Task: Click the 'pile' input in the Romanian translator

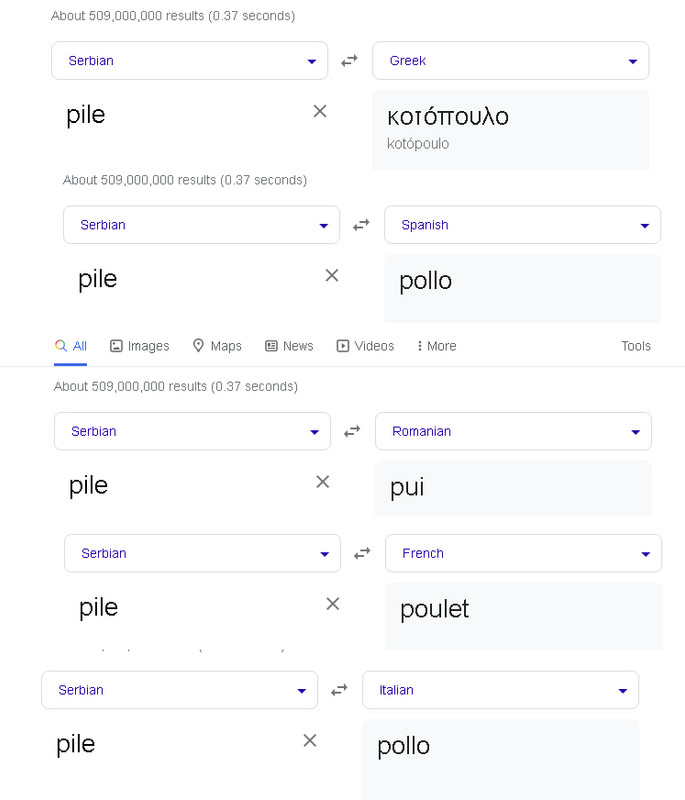Action: (x=180, y=486)
